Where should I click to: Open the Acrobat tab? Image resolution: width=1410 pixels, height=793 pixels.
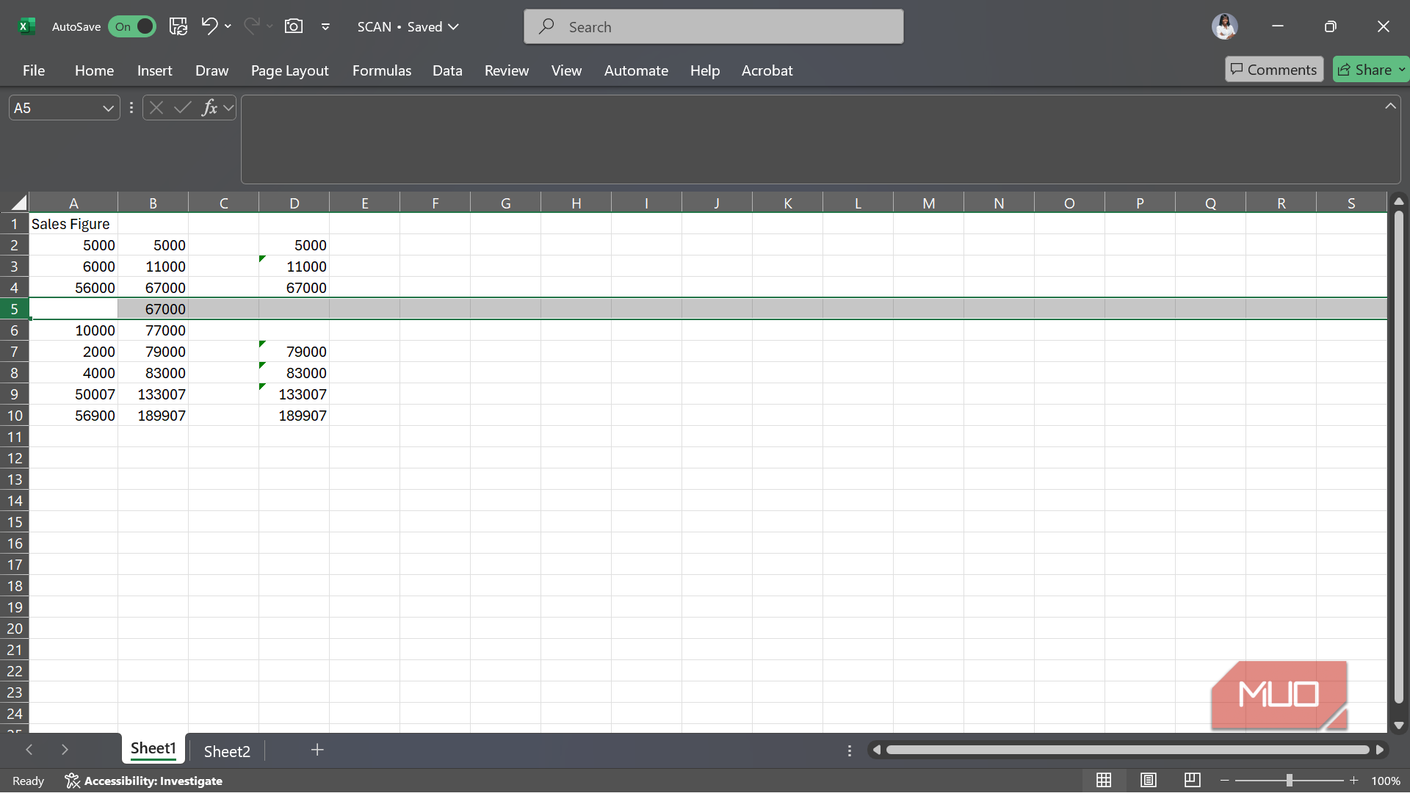click(x=767, y=70)
